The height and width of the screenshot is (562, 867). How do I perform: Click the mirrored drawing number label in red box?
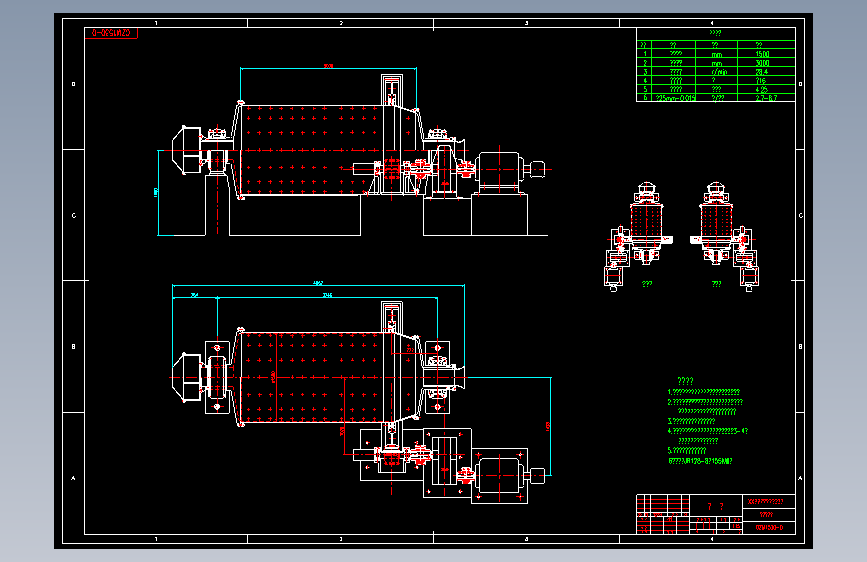(x=111, y=33)
